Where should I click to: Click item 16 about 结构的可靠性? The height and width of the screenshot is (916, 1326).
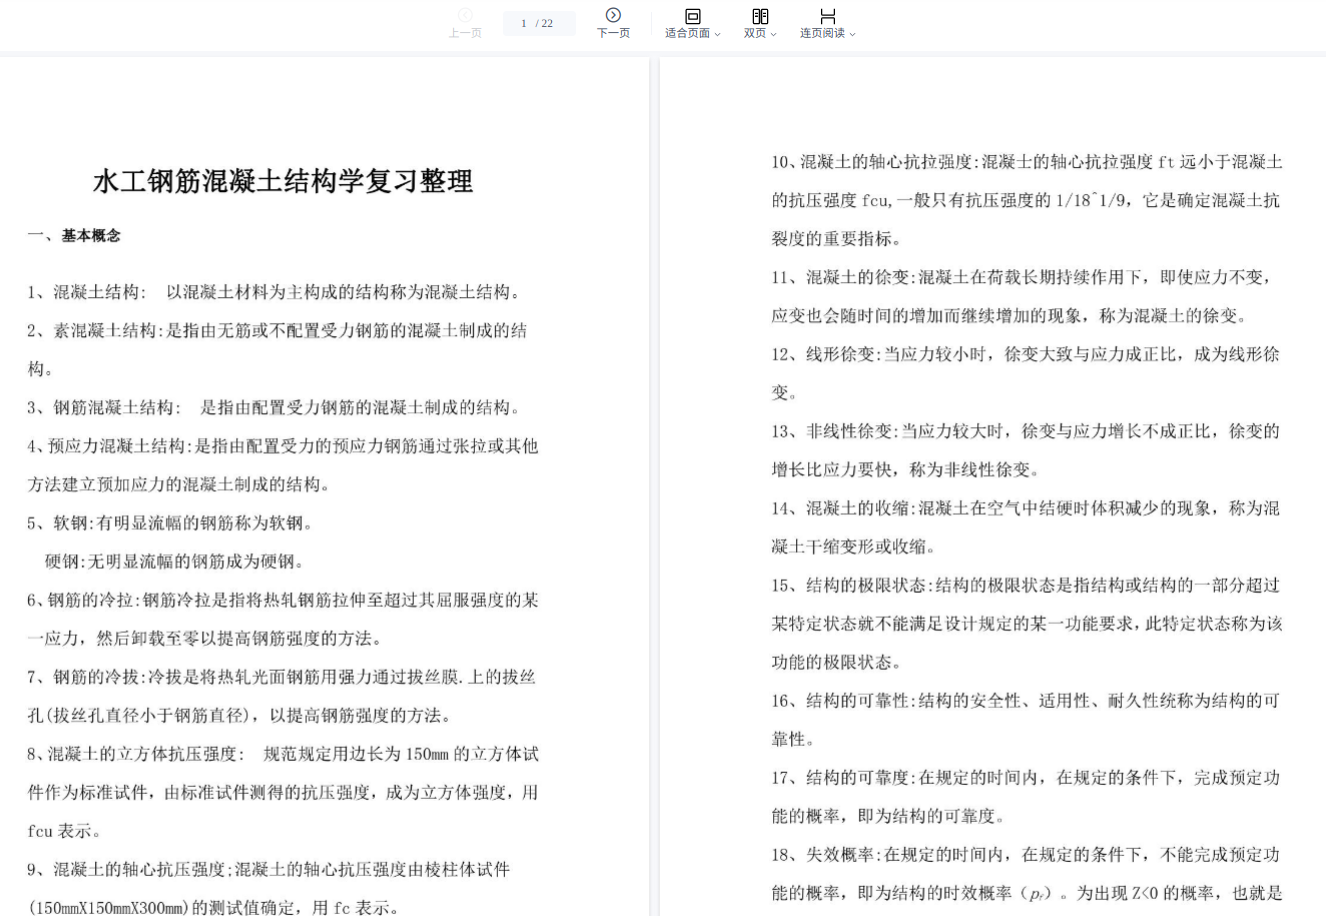pyautogui.click(x=1025, y=701)
